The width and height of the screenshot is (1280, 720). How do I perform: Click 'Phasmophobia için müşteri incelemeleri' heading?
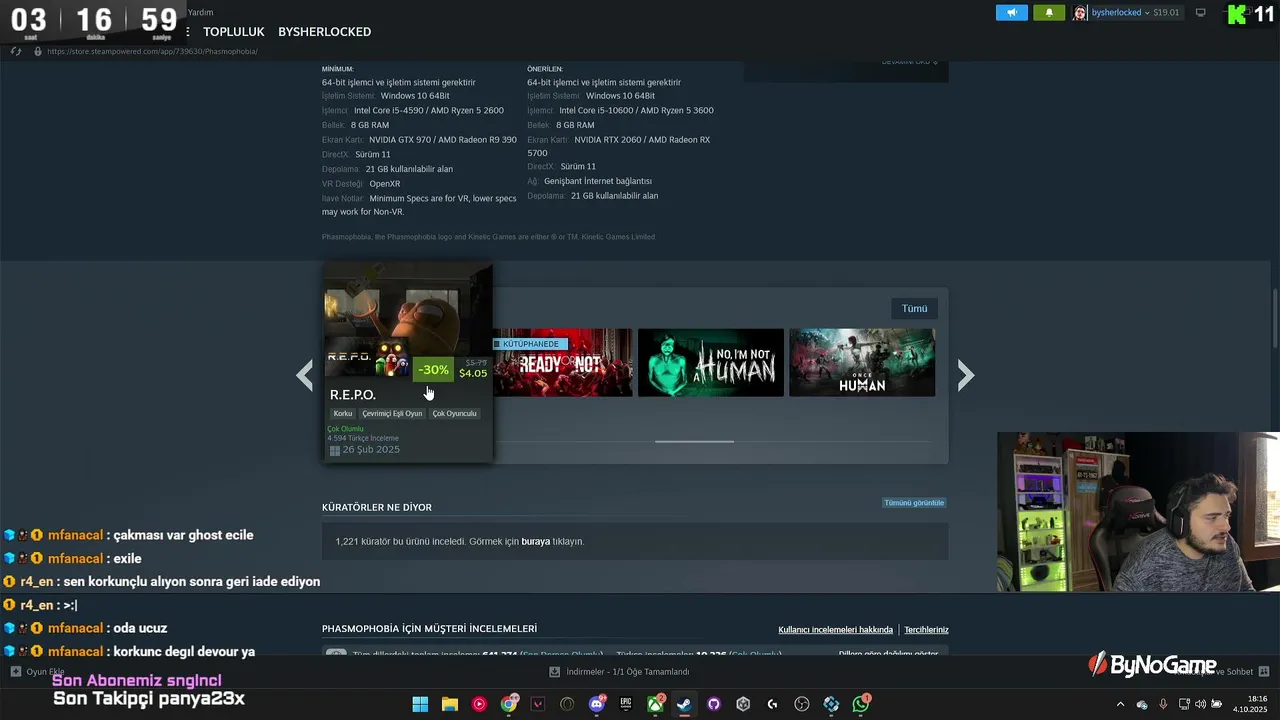(429, 629)
